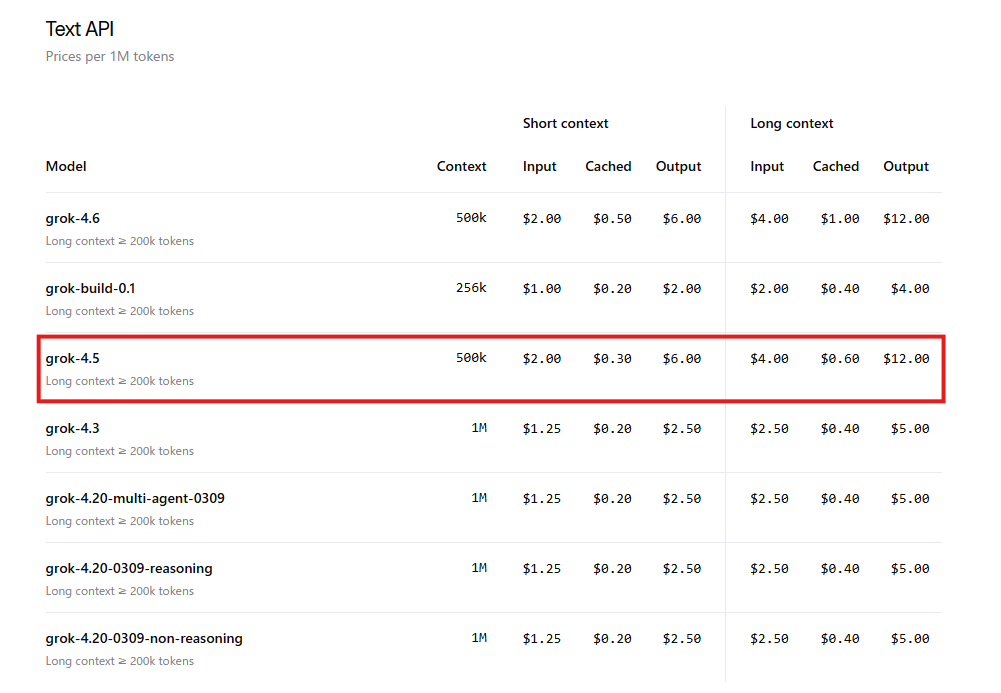Click the Short context group heading
1001x693 pixels.
click(x=566, y=124)
